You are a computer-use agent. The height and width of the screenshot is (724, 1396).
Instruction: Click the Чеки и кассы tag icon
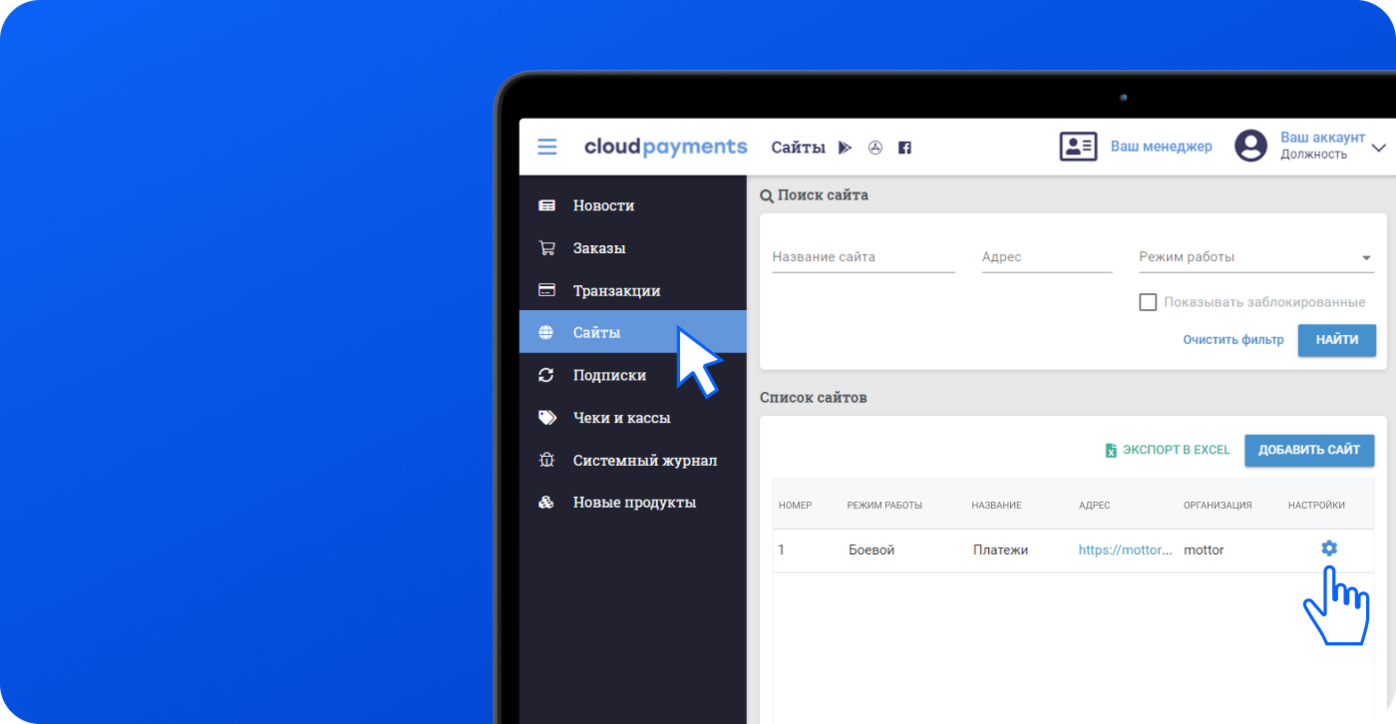pos(546,418)
